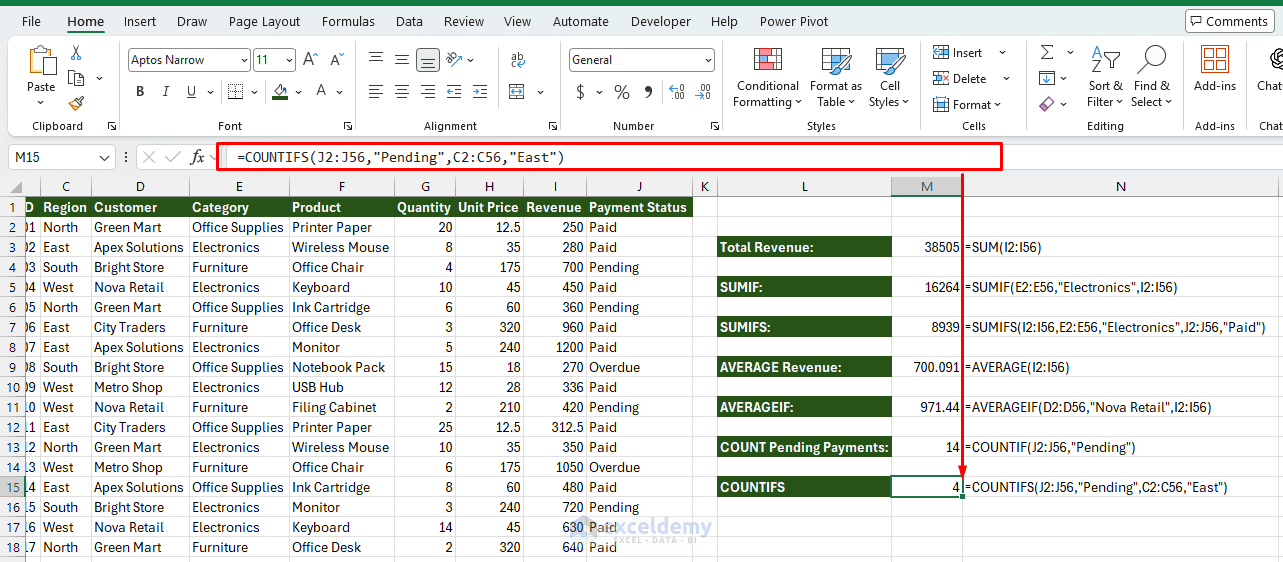Viewport: 1283px width, 562px height.
Task: Apply comma style
Action: 649,92
